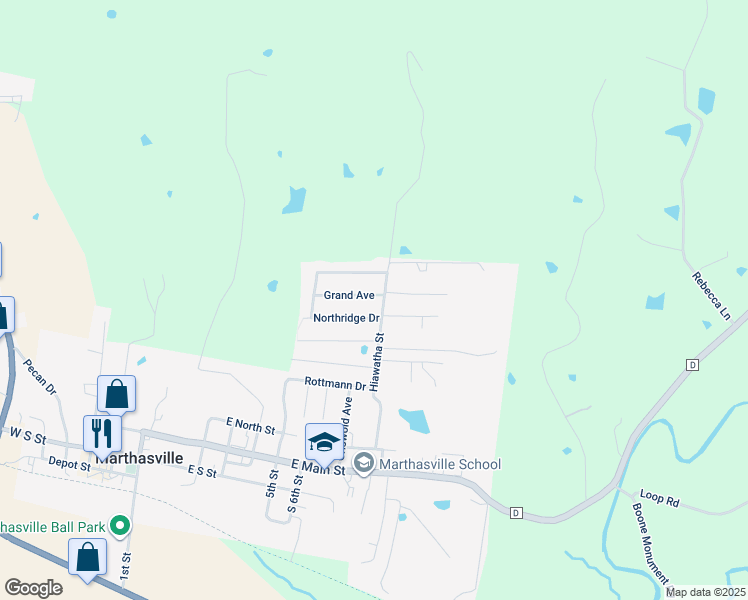Click the restaurant fork and knife marker
Viewport: 748px width, 600px height.
102,434
